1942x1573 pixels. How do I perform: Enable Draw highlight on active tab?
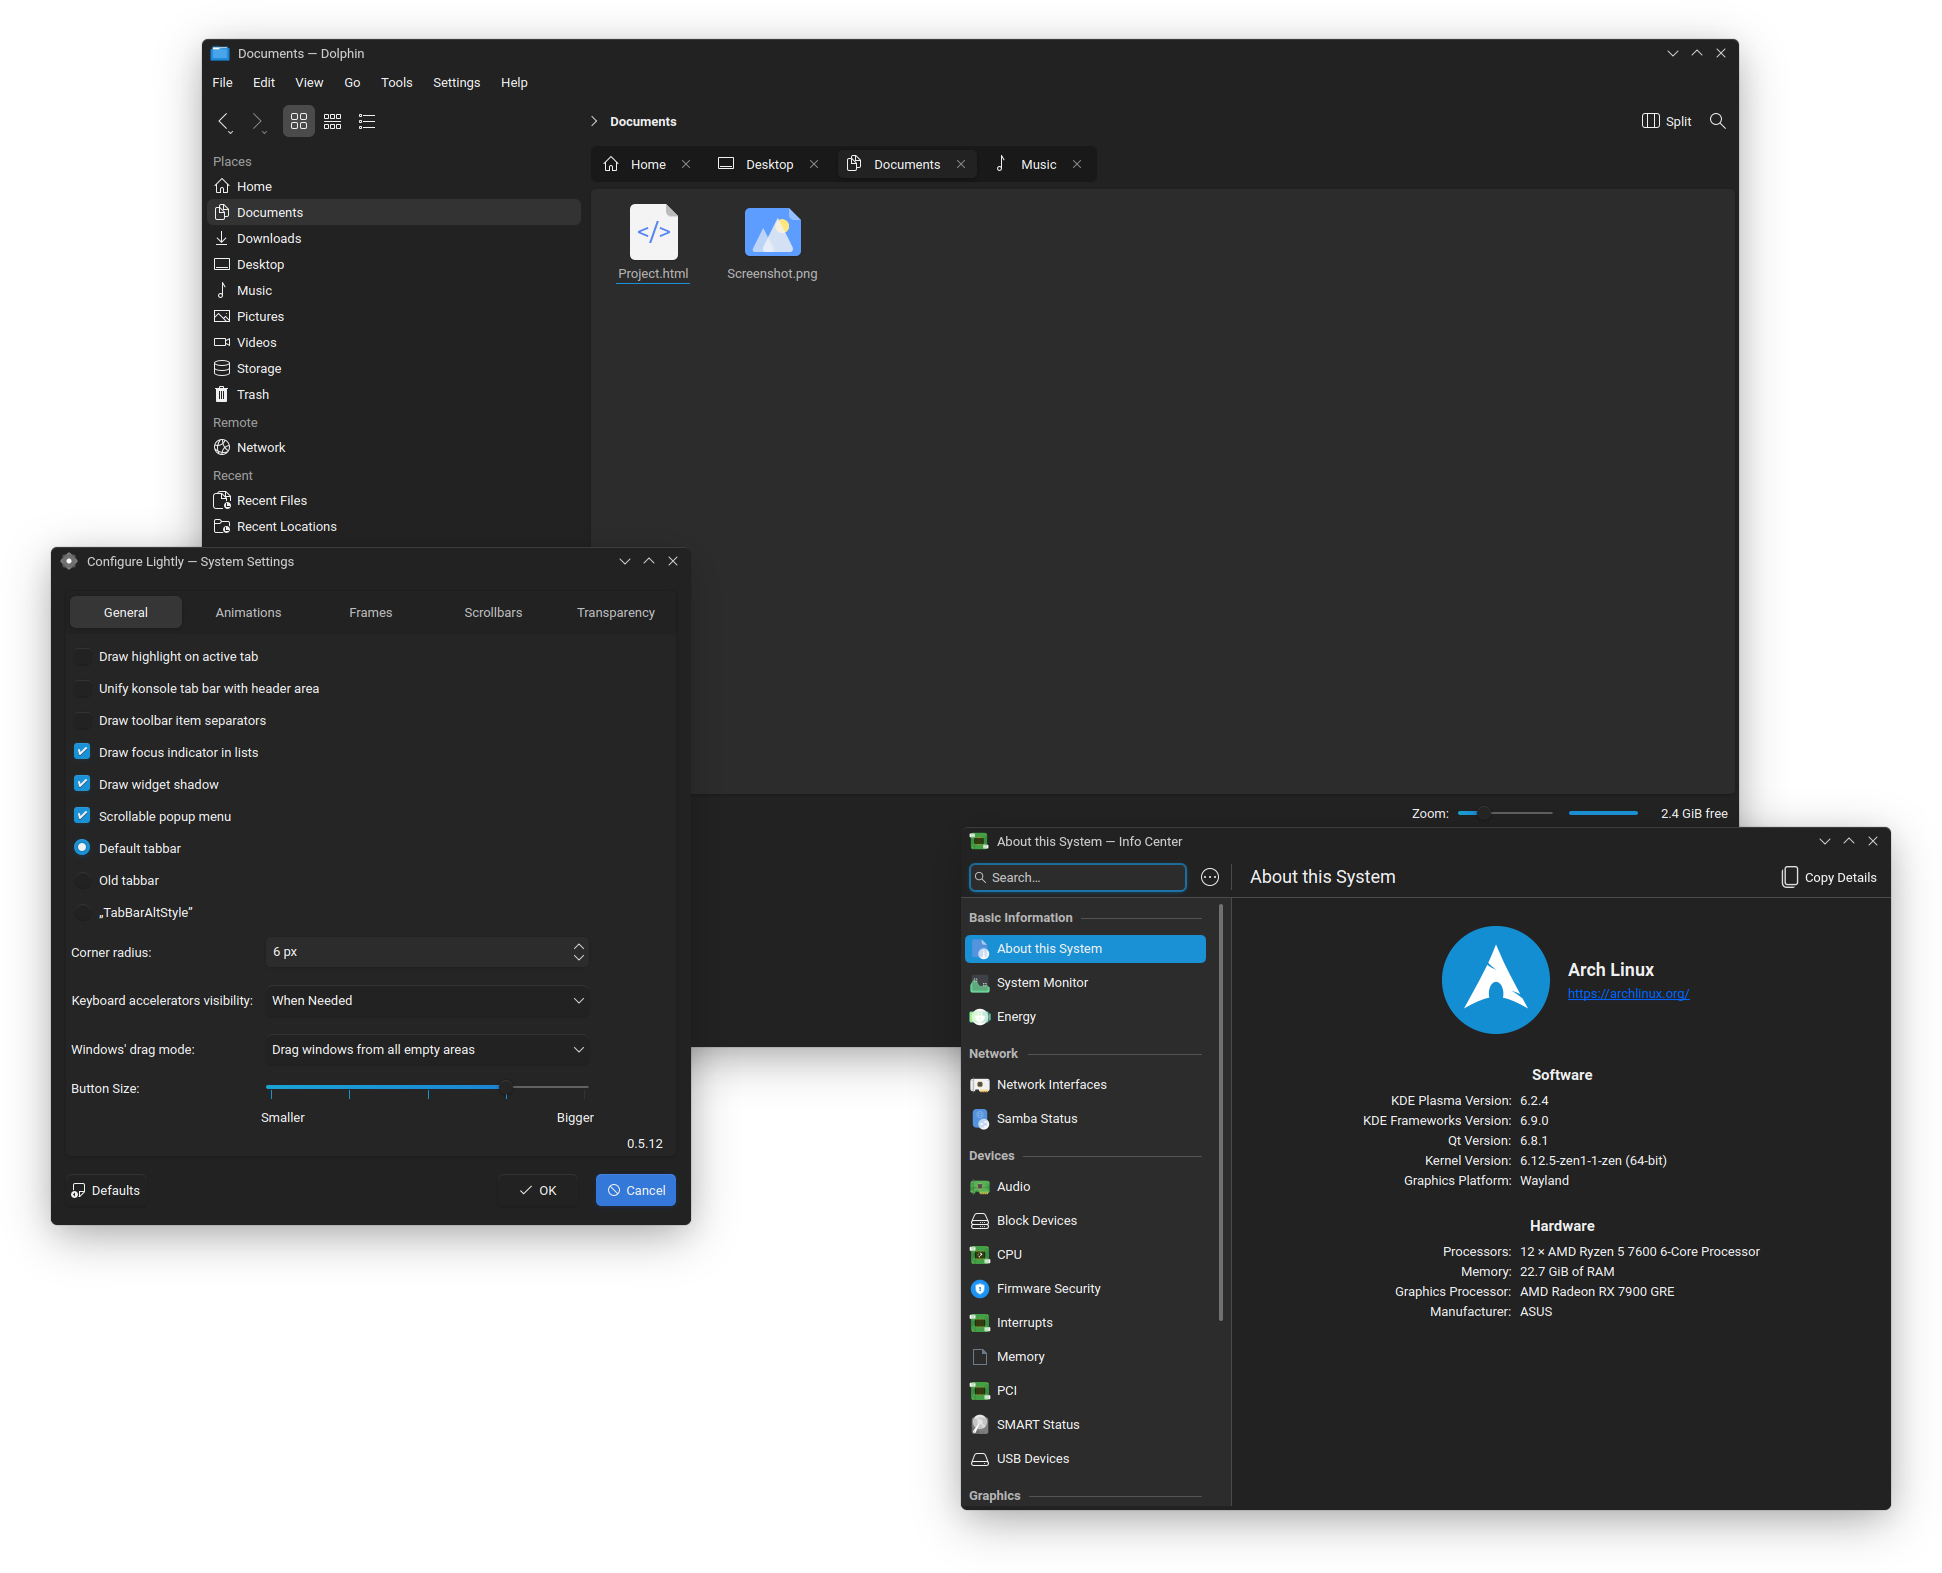click(81, 657)
